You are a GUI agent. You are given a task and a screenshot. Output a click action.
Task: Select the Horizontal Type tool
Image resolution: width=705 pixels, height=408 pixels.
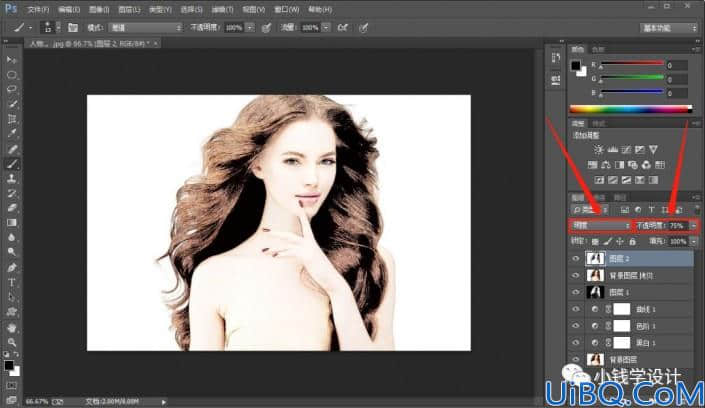click(12, 282)
